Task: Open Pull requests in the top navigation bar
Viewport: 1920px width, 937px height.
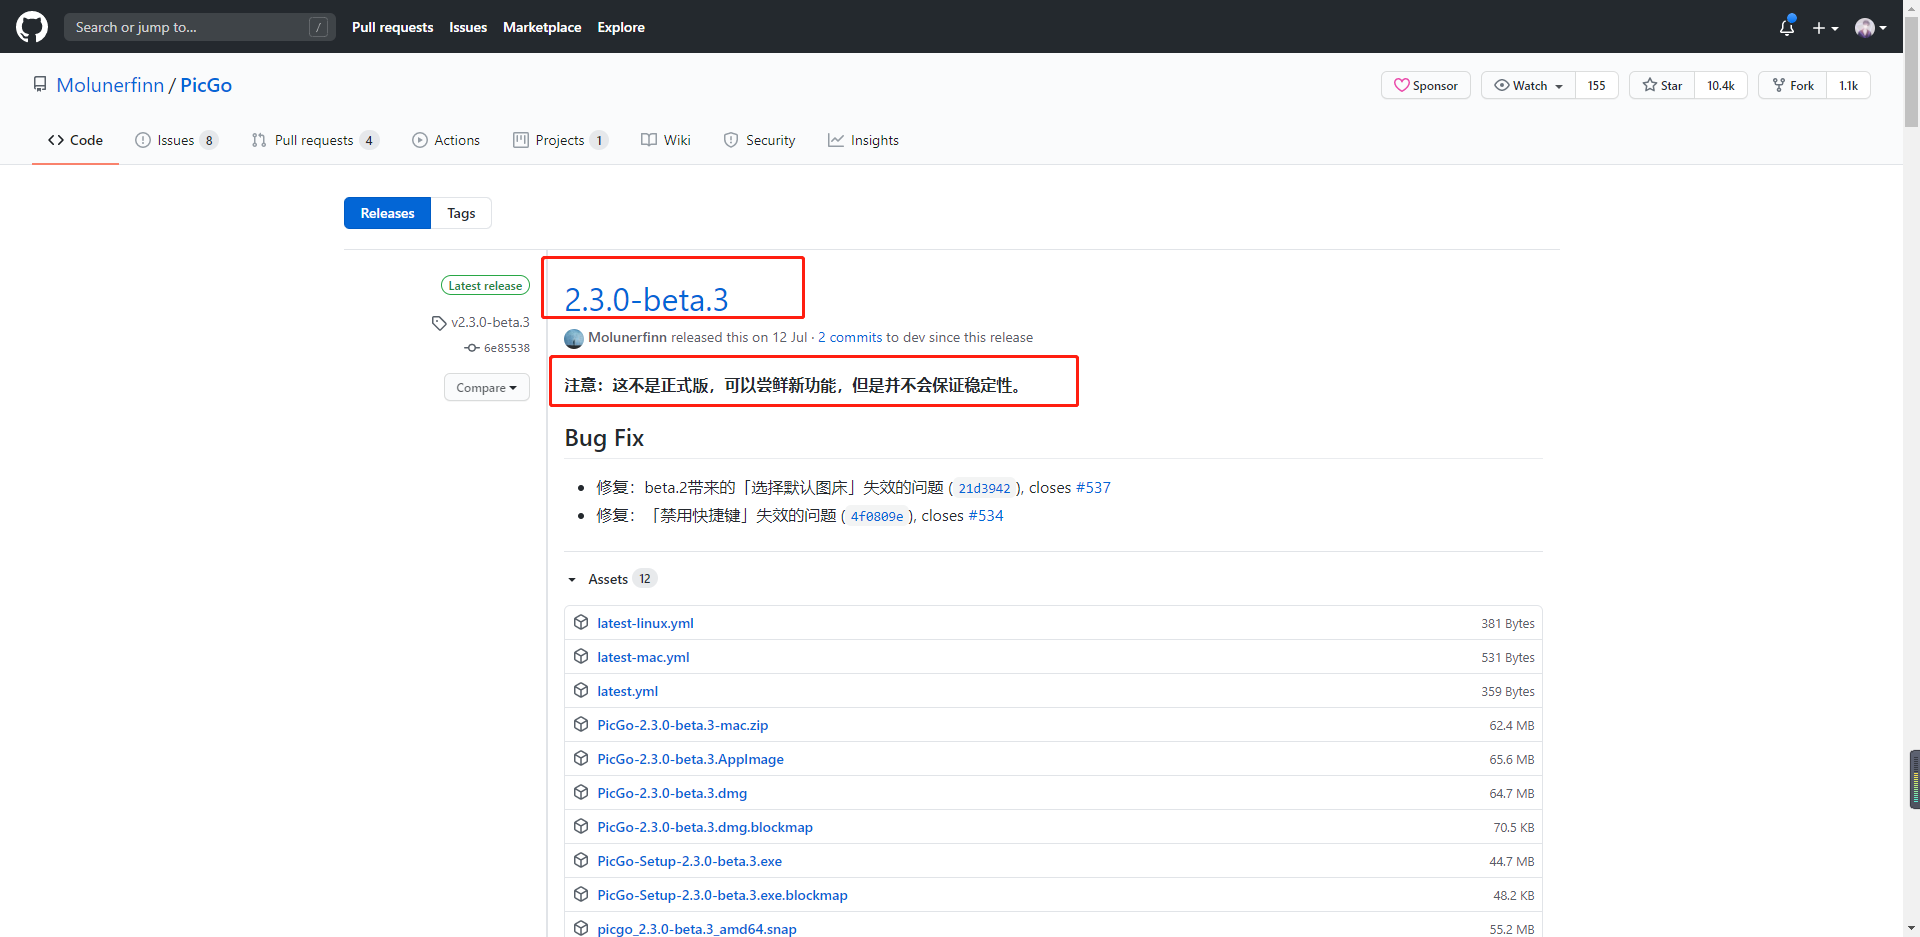Action: (x=392, y=27)
